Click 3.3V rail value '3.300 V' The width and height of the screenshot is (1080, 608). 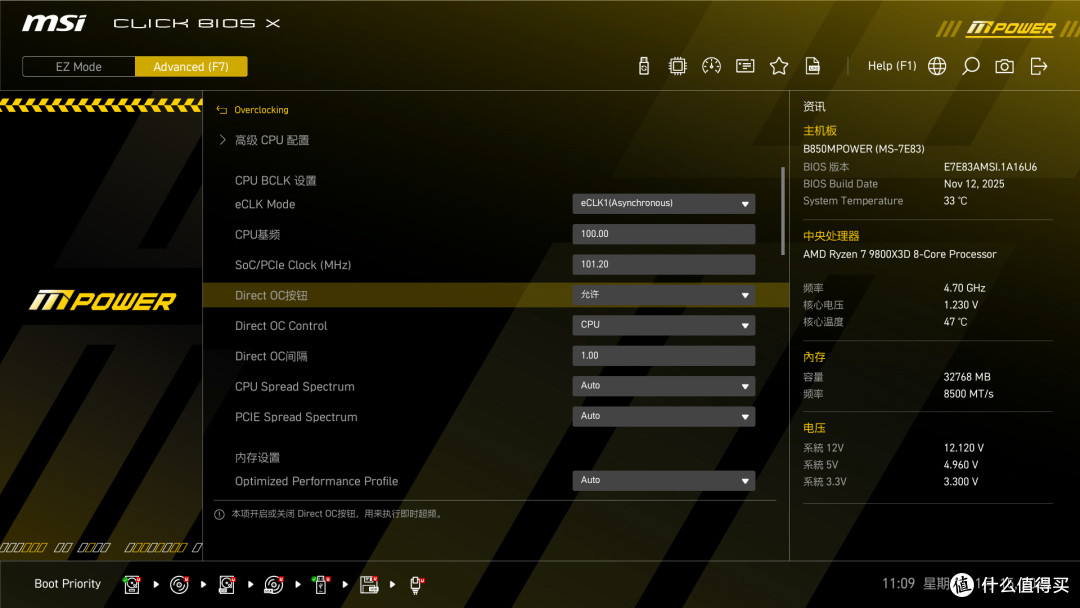pos(961,482)
